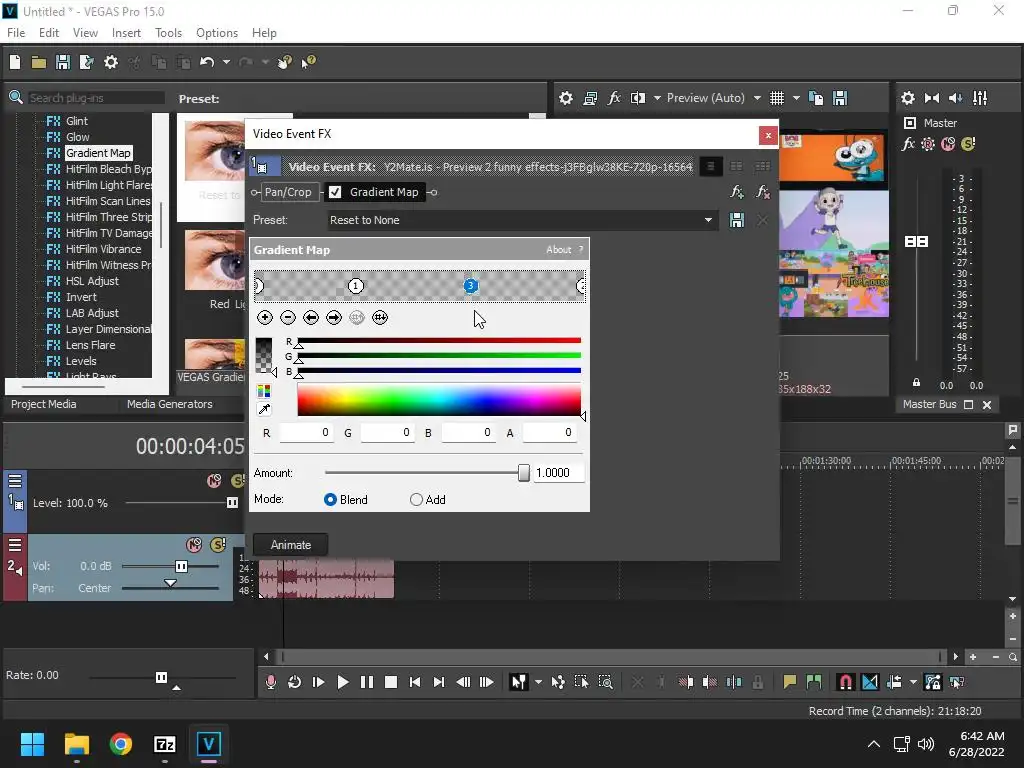Toggle mute on video track 1

(214, 481)
